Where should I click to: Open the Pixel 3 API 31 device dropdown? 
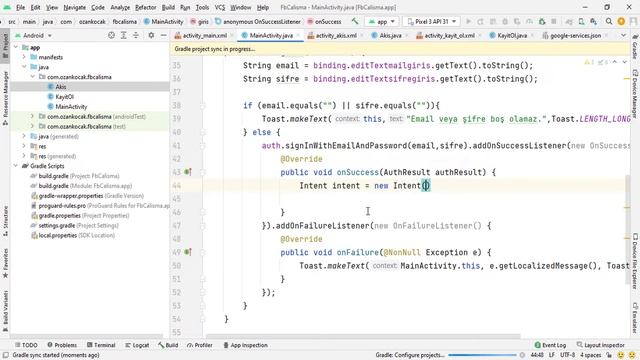click(x=431, y=21)
